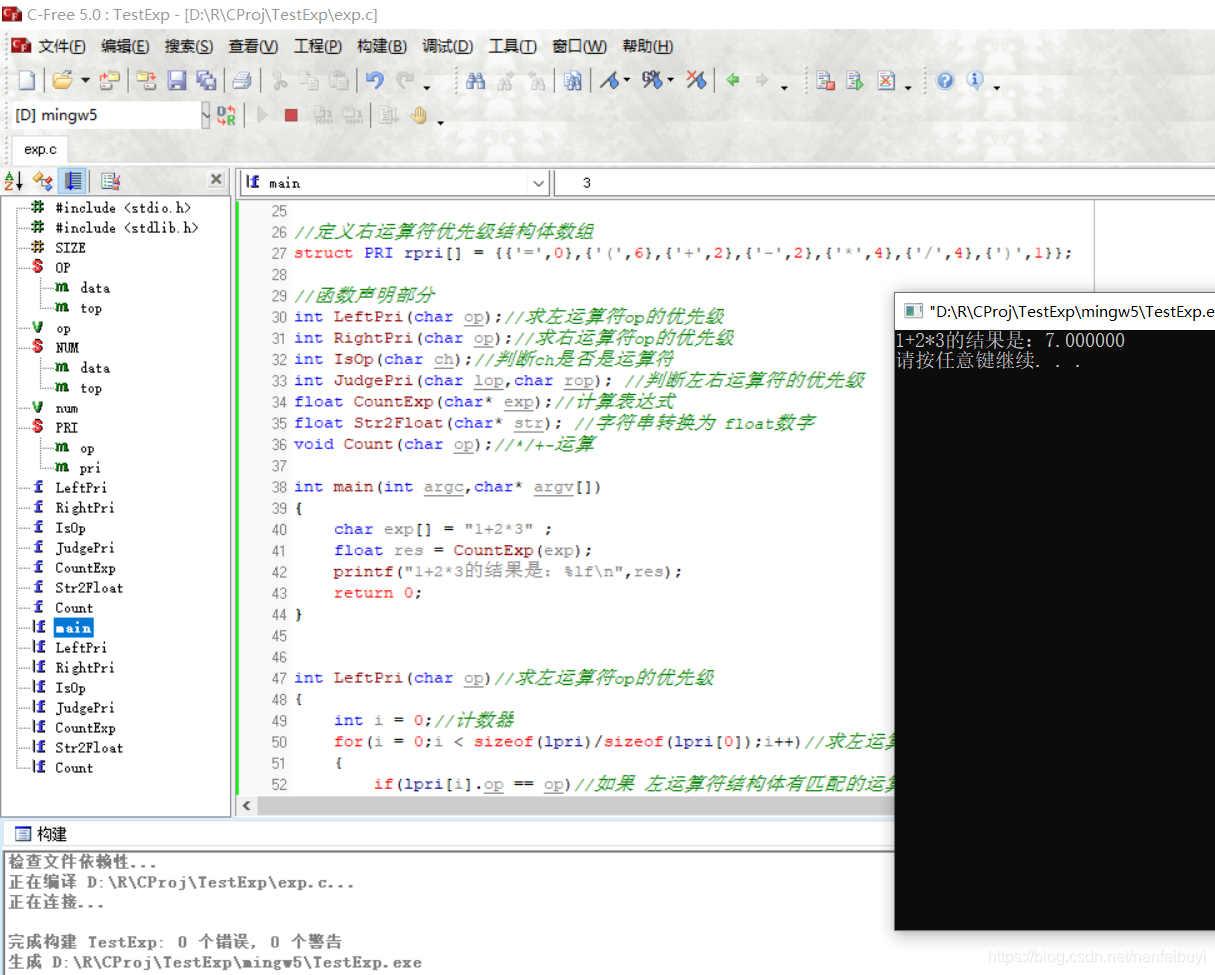Click the build and run icon
1215x975 pixels.
(855, 81)
